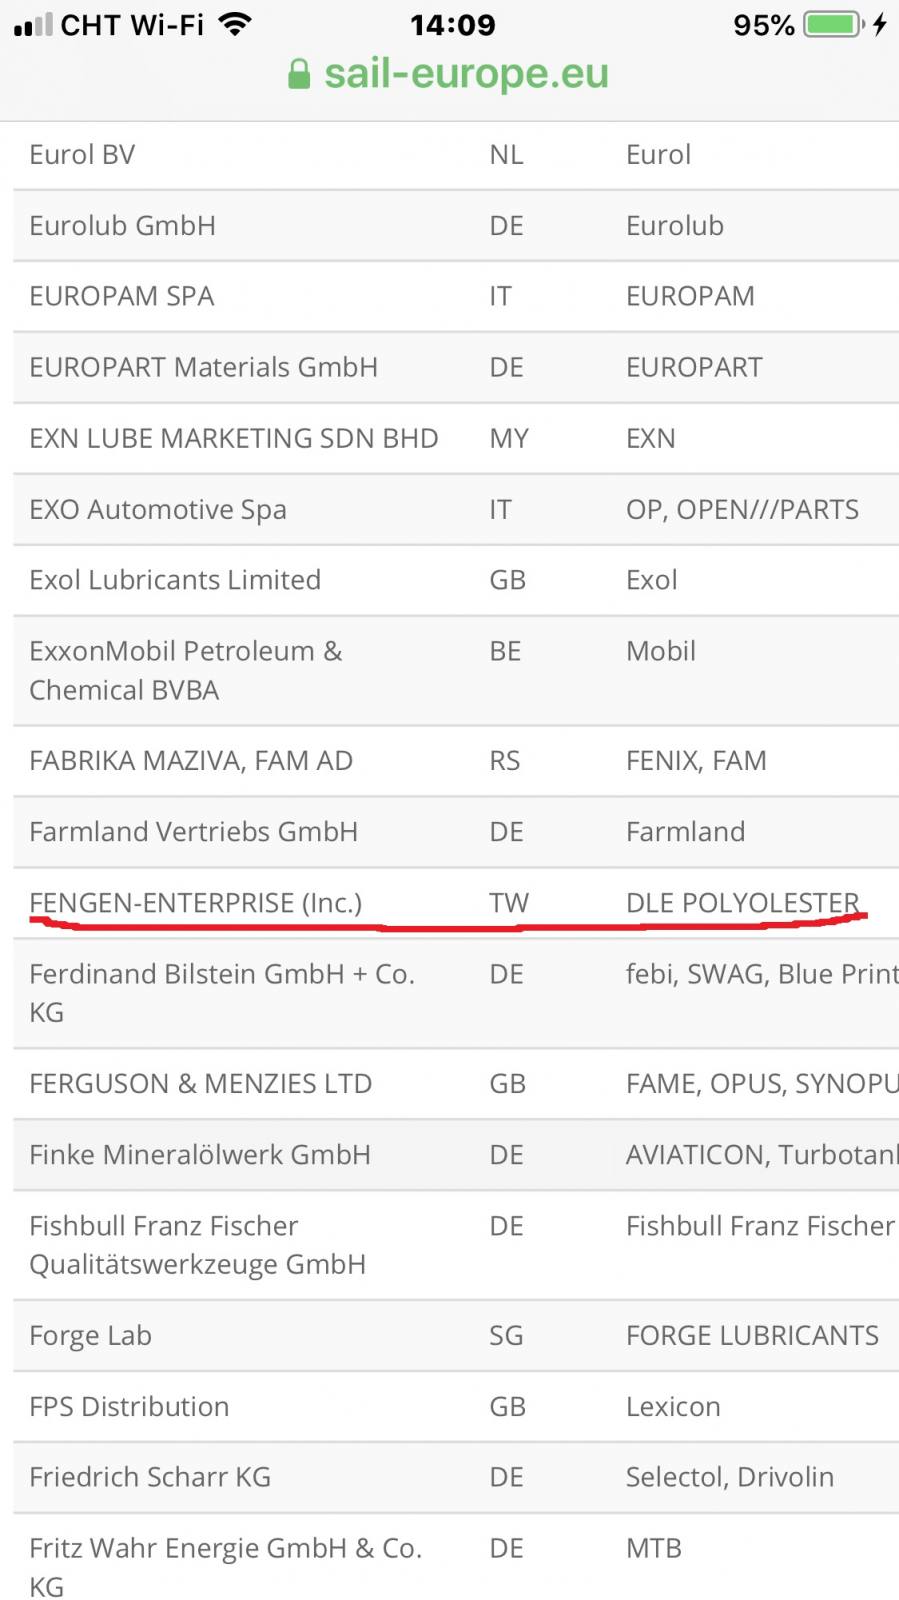
Task: Tap the EXO Automotive Spa entry
Action: 157,510
